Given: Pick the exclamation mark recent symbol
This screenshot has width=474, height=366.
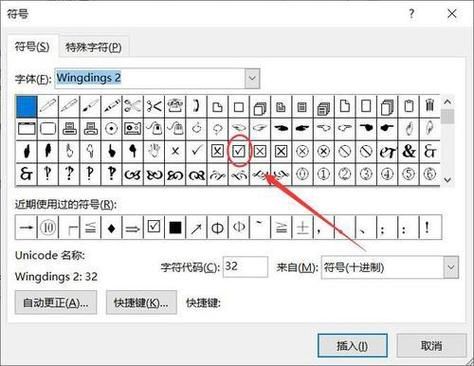Looking at the screenshot, I should [430, 227].
